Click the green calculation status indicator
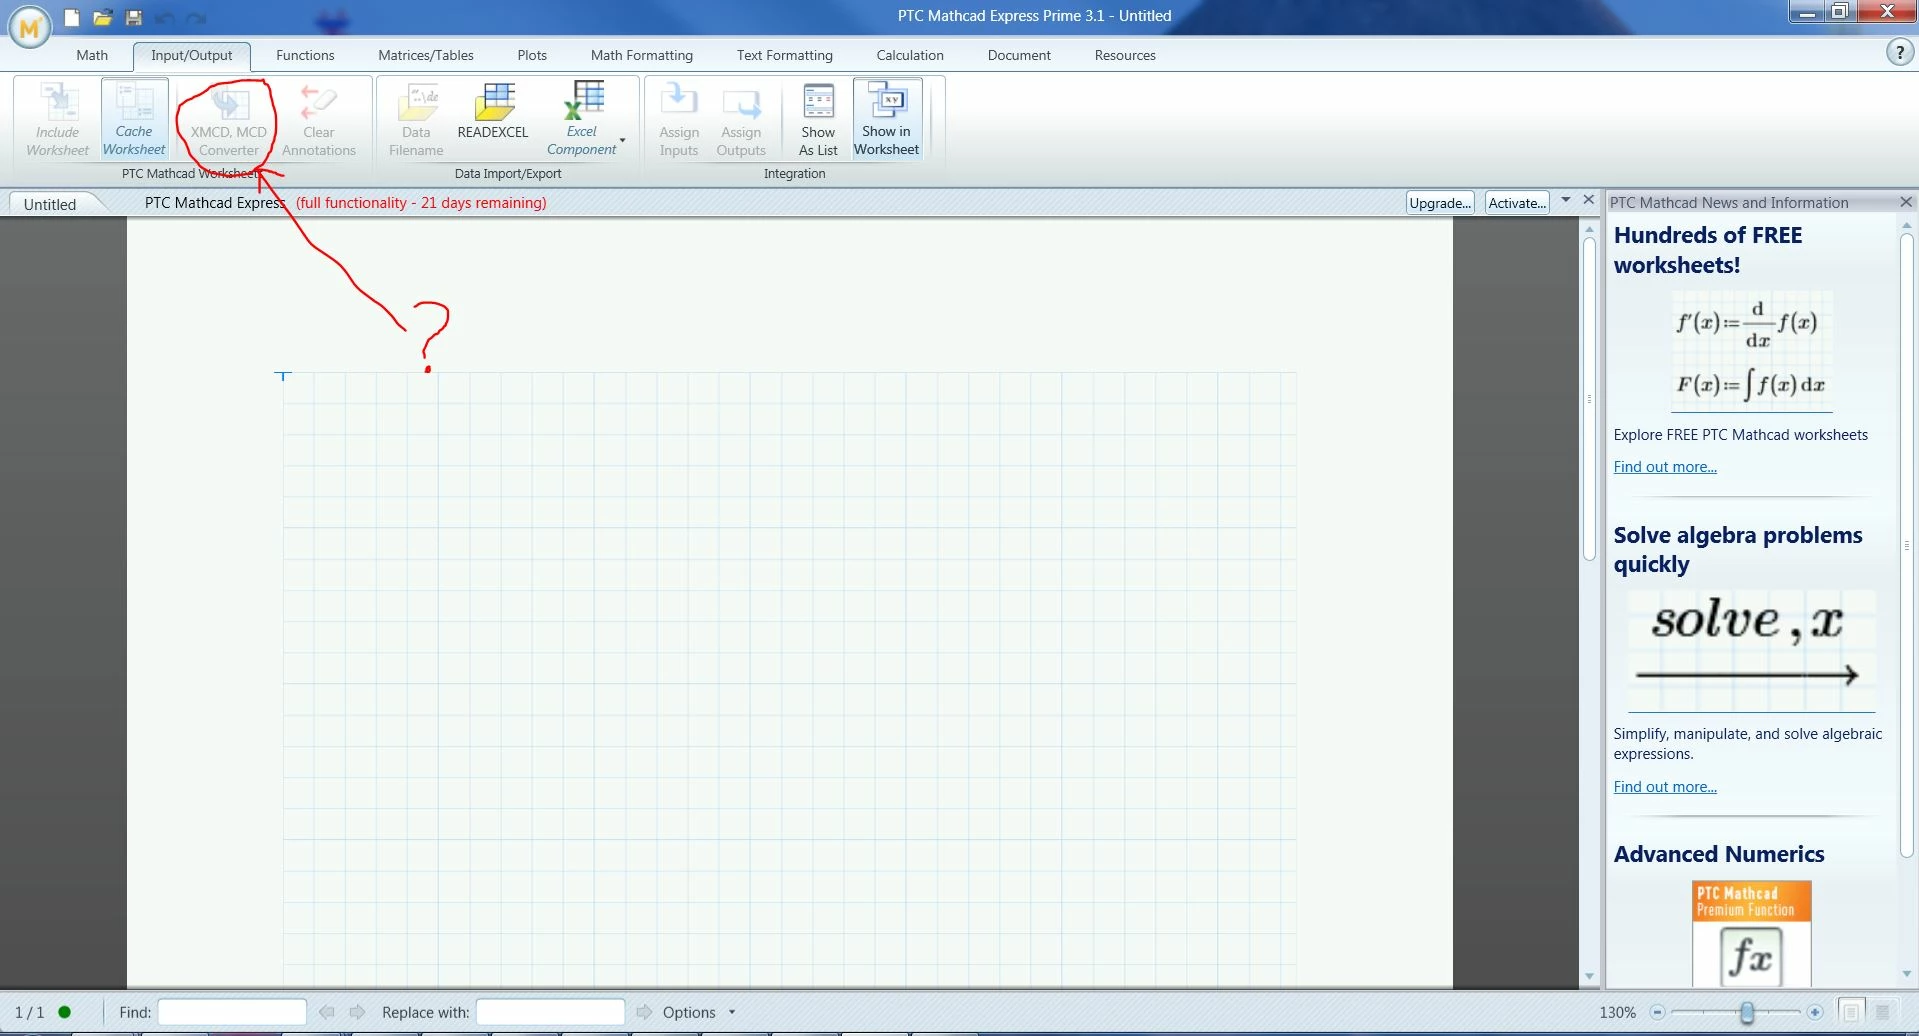 pos(65,1012)
